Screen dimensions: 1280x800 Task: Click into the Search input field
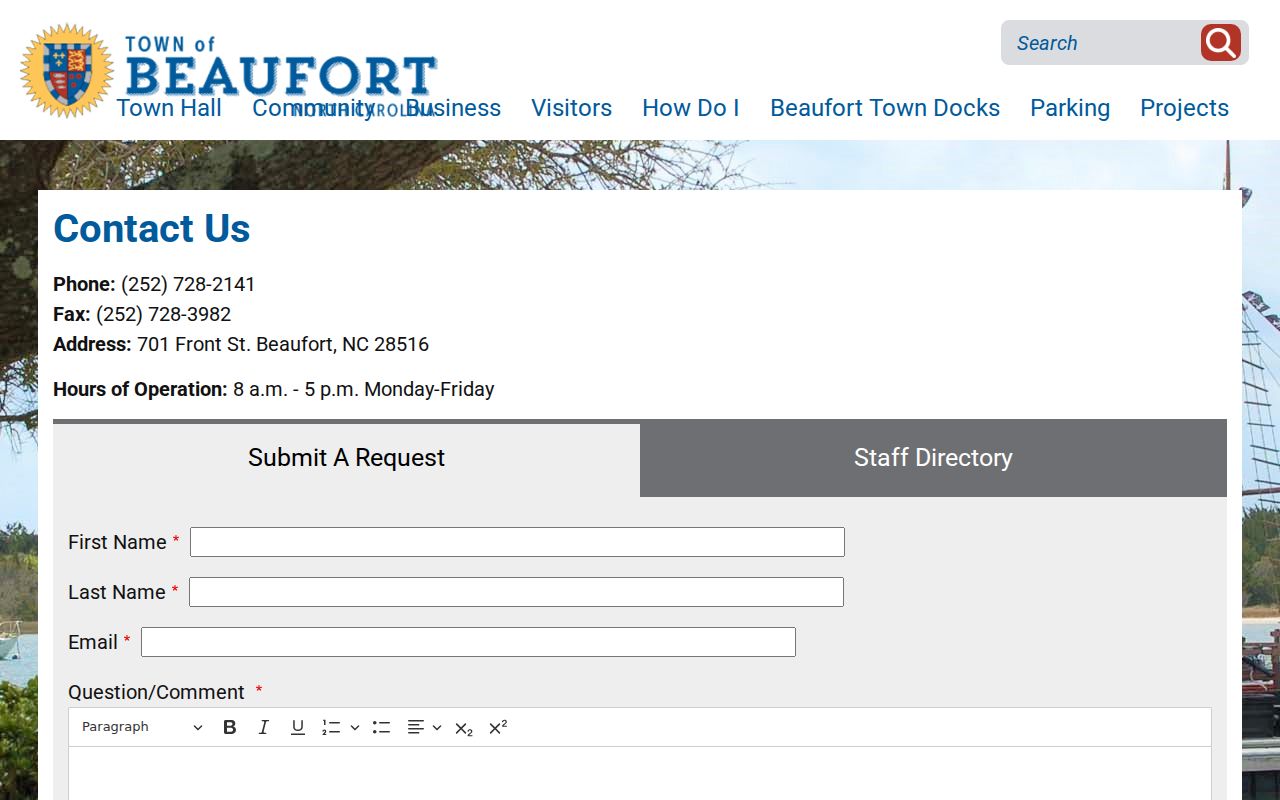[x=1101, y=43]
